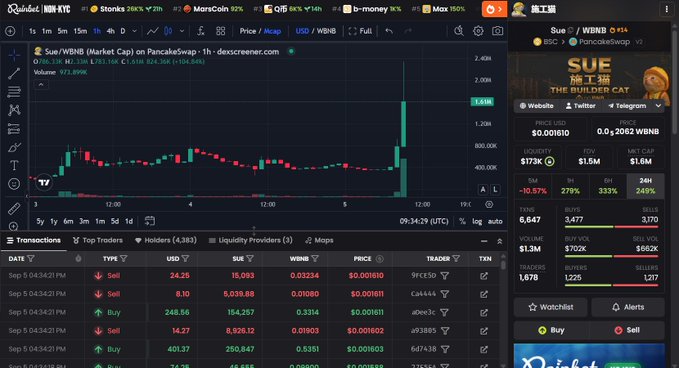Open the go-to date calendar icon
679x368 pixels.
[x=150, y=221]
